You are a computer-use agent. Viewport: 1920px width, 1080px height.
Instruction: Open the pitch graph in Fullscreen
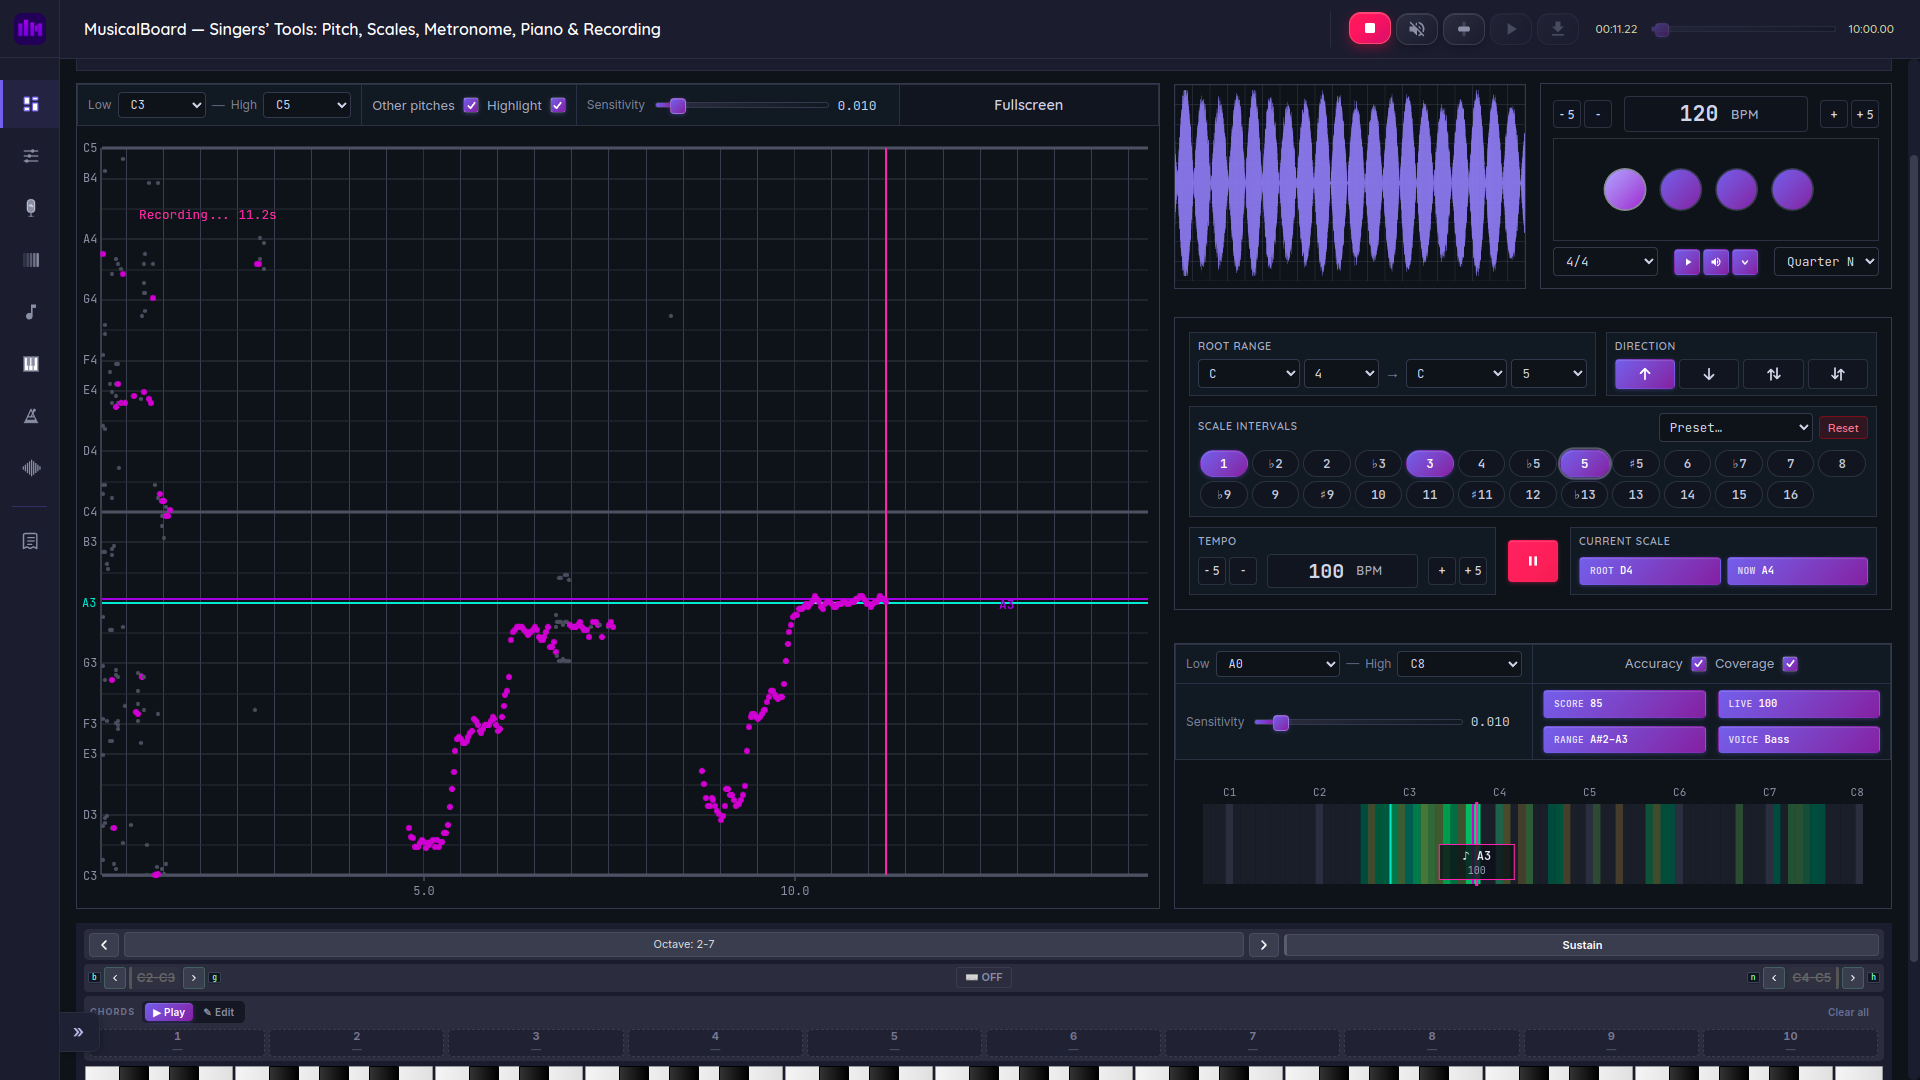[x=1028, y=105]
